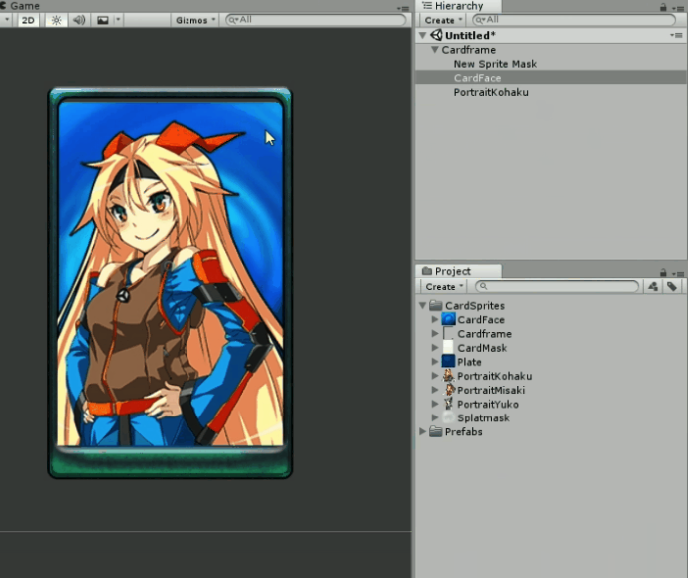688x578 pixels.
Task: Click Project search field
Action: pos(557,286)
